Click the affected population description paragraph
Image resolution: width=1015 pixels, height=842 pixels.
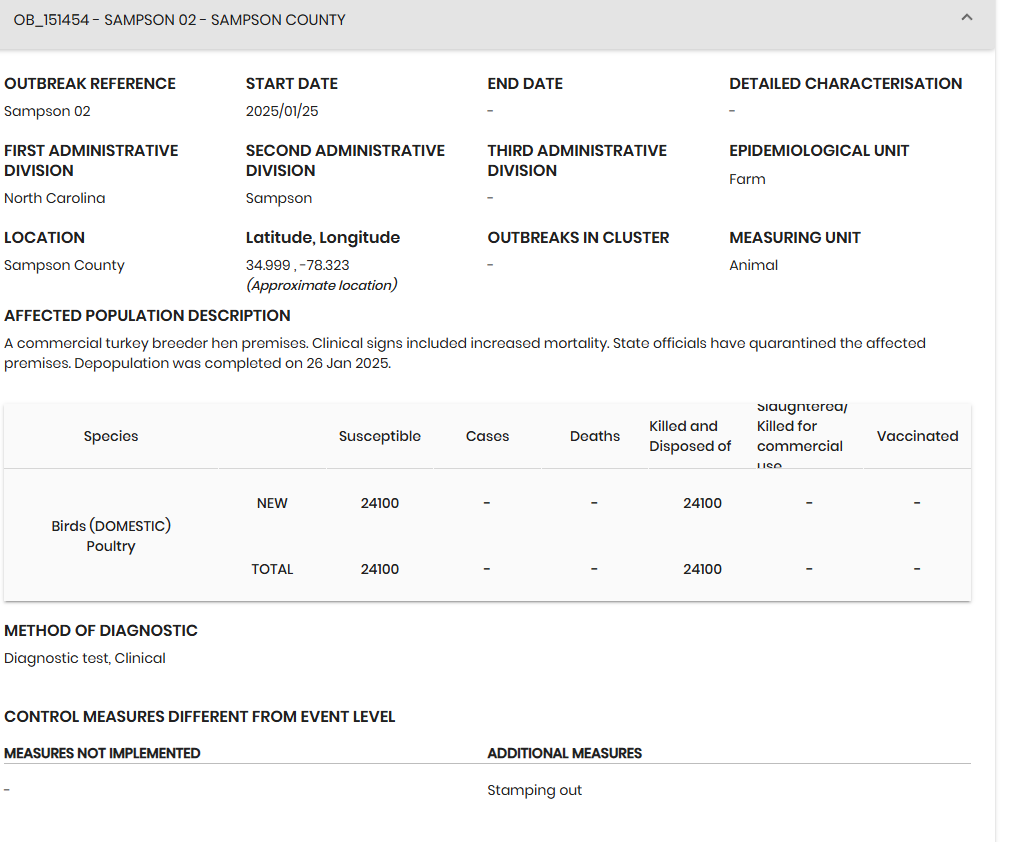click(x=465, y=353)
